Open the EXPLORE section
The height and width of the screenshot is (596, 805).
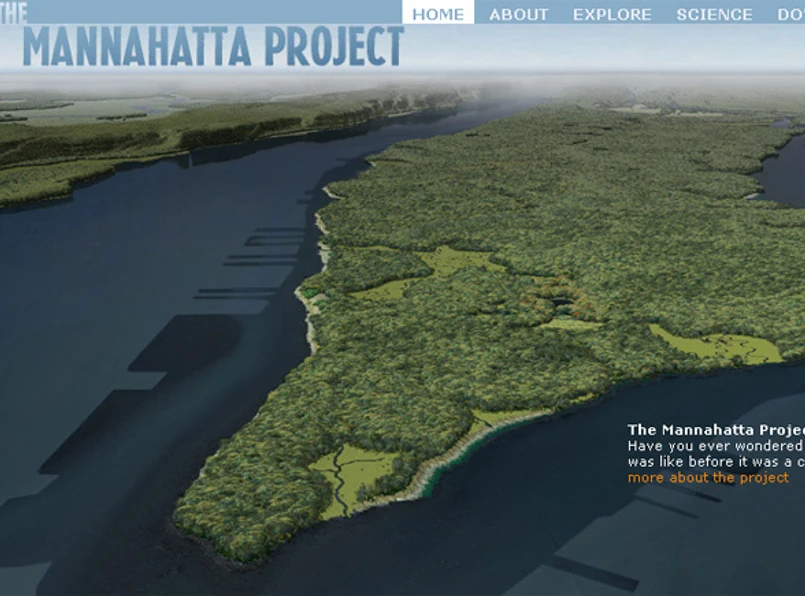[x=612, y=14]
